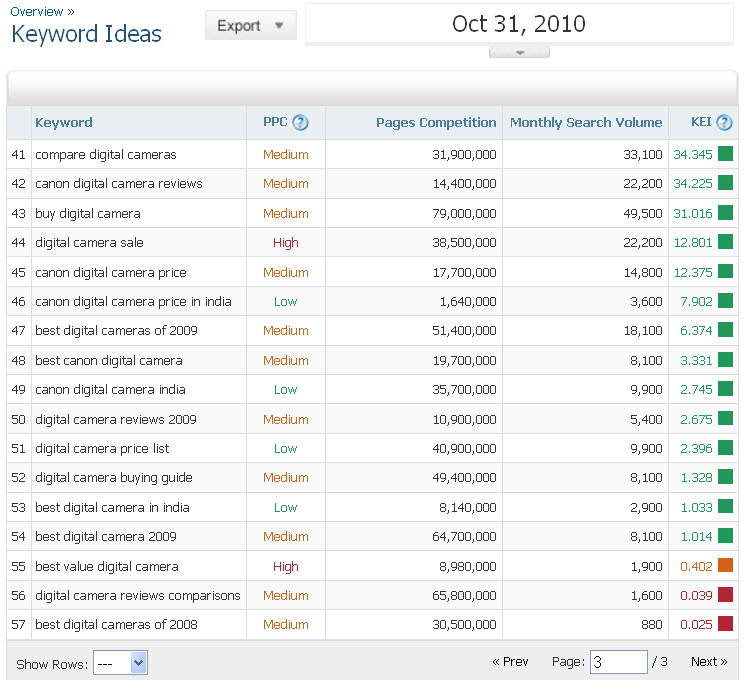Click the KEI help question mark icon
The height and width of the screenshot is (680, 744).
pyautogui.click(x=724, y=123)
